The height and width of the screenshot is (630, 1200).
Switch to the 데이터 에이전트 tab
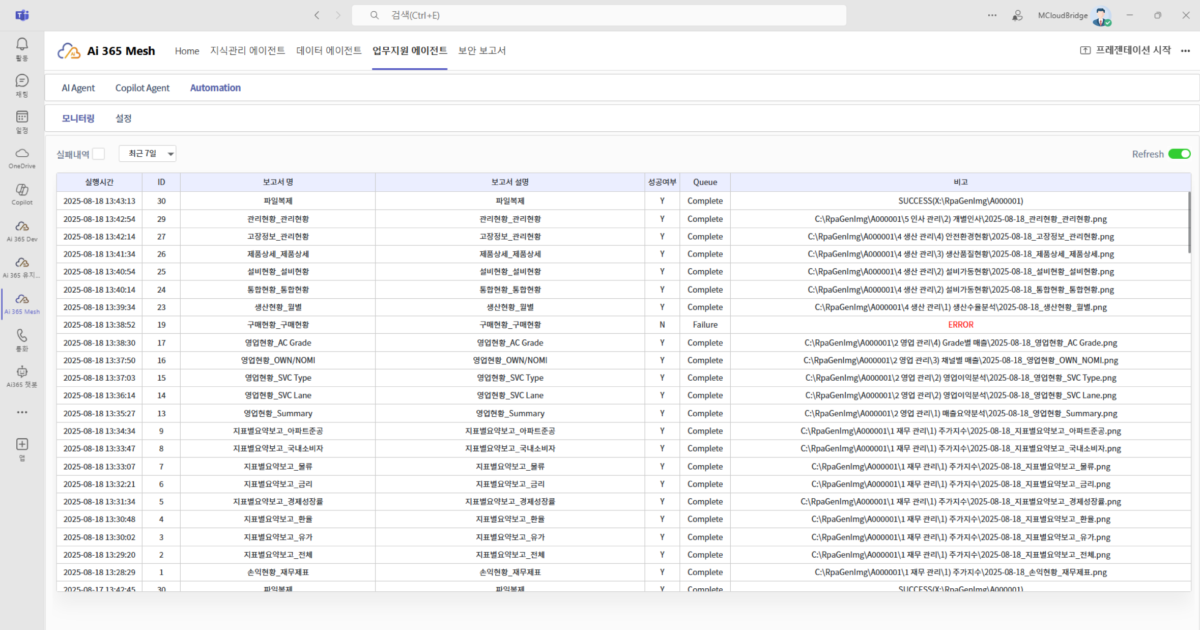[329, 51]
